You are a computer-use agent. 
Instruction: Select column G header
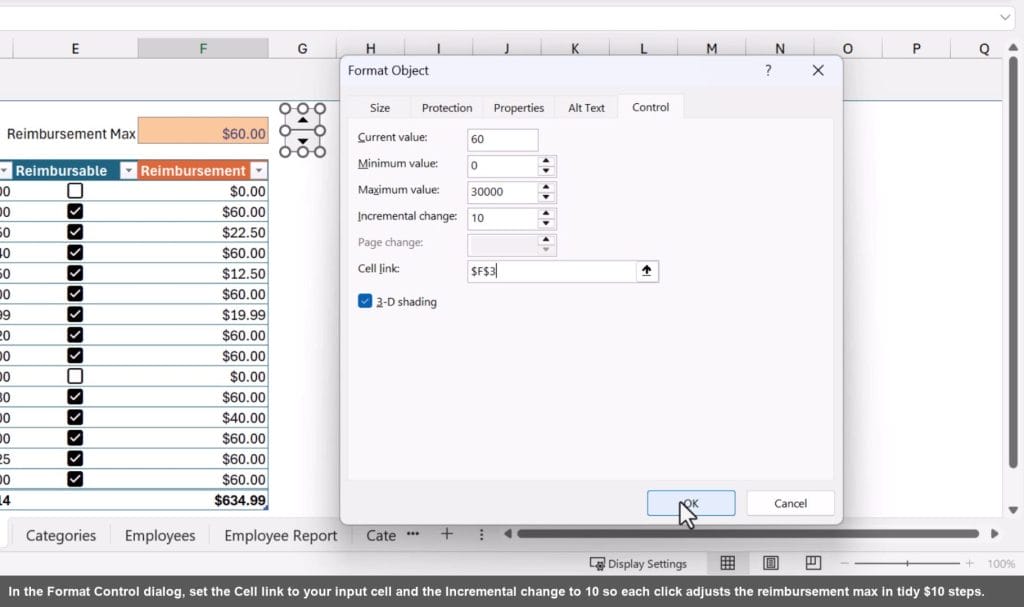pos(302,48)
